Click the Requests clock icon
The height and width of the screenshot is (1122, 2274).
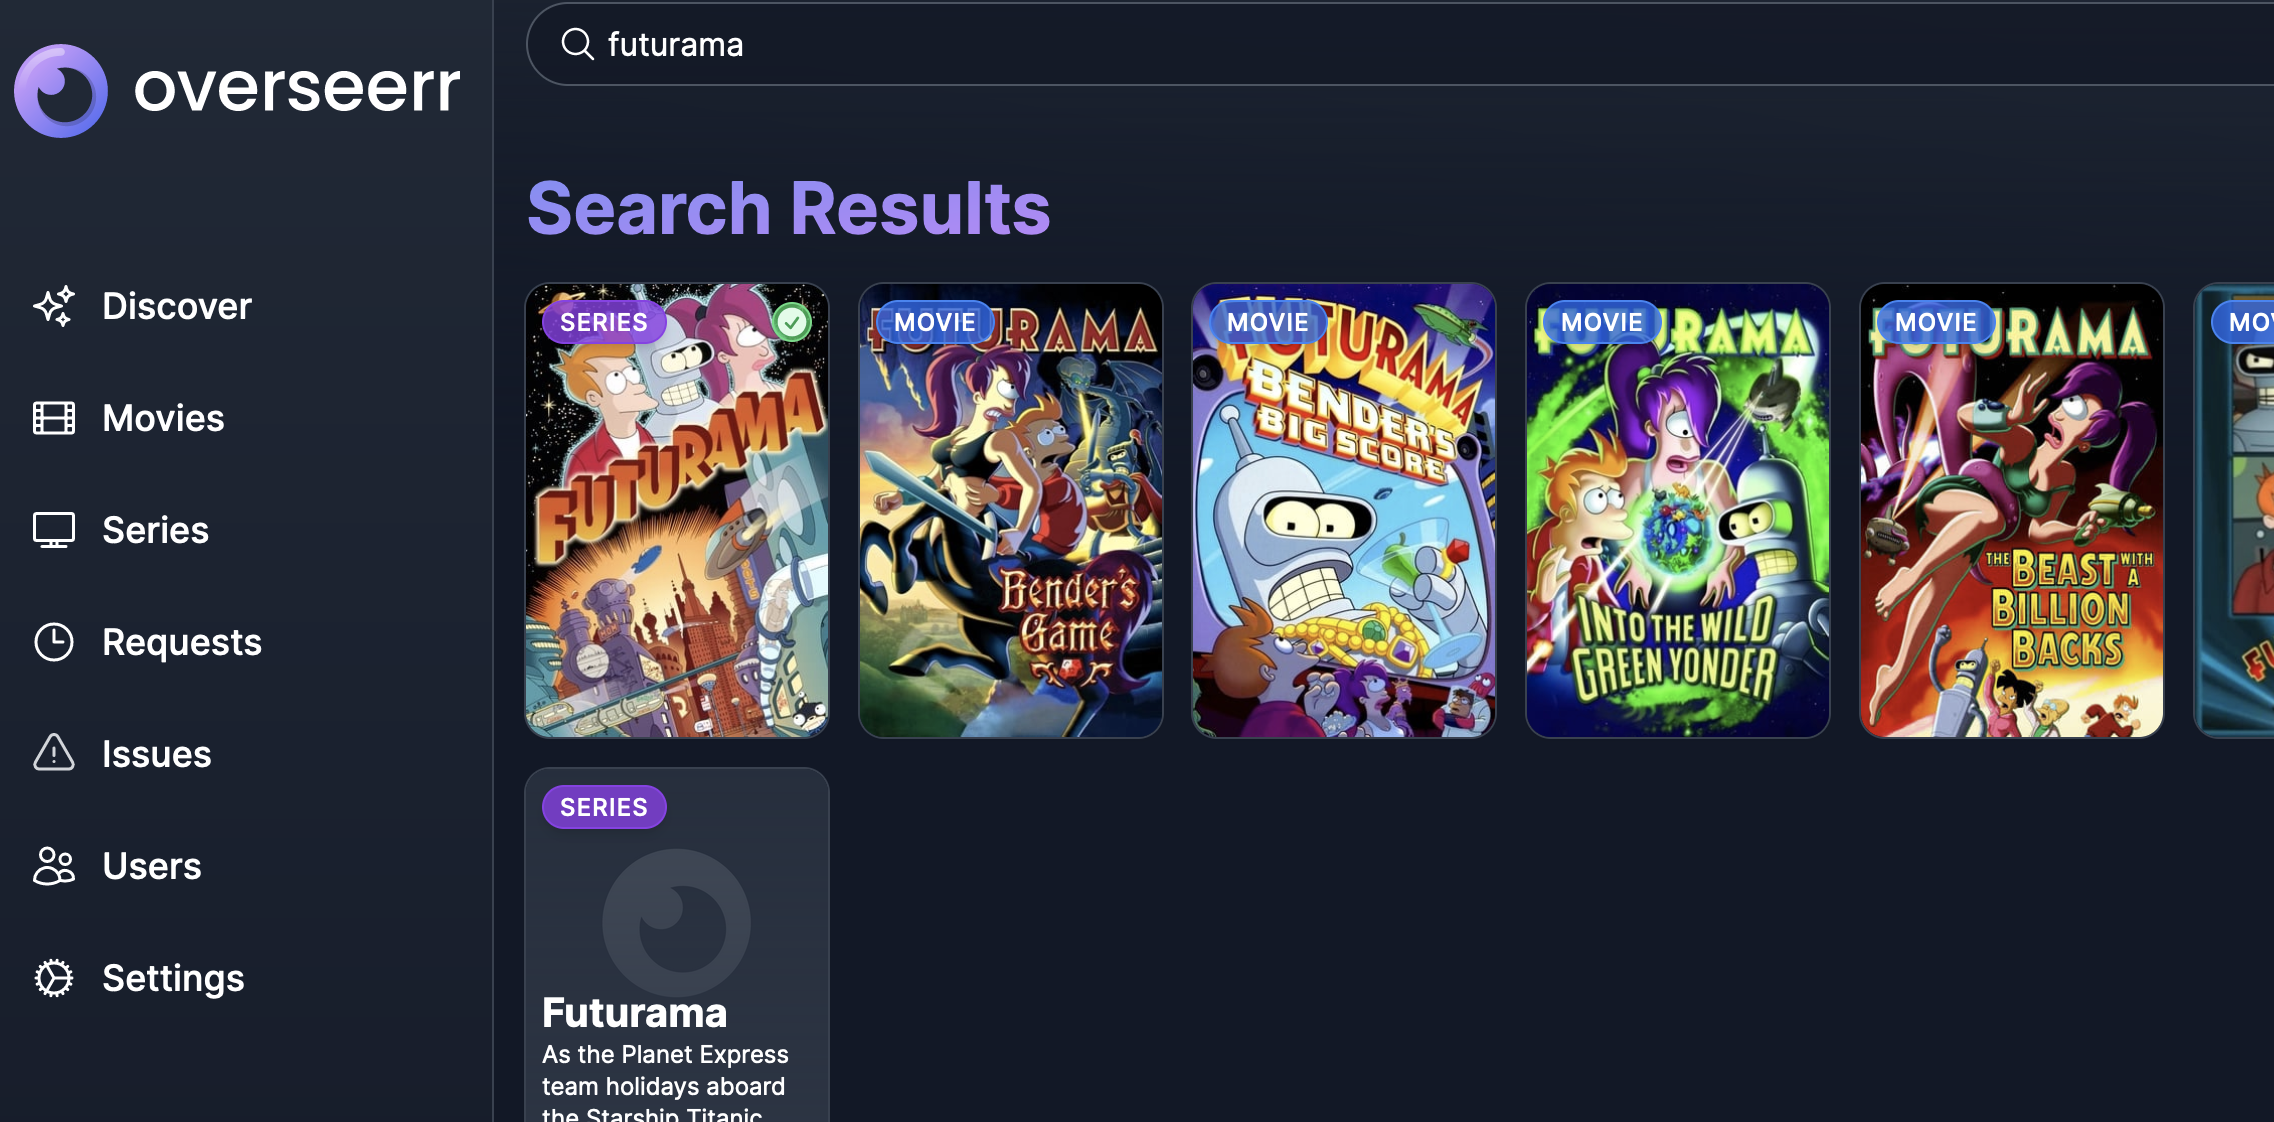pyautogui.click(x=54, y=642)
